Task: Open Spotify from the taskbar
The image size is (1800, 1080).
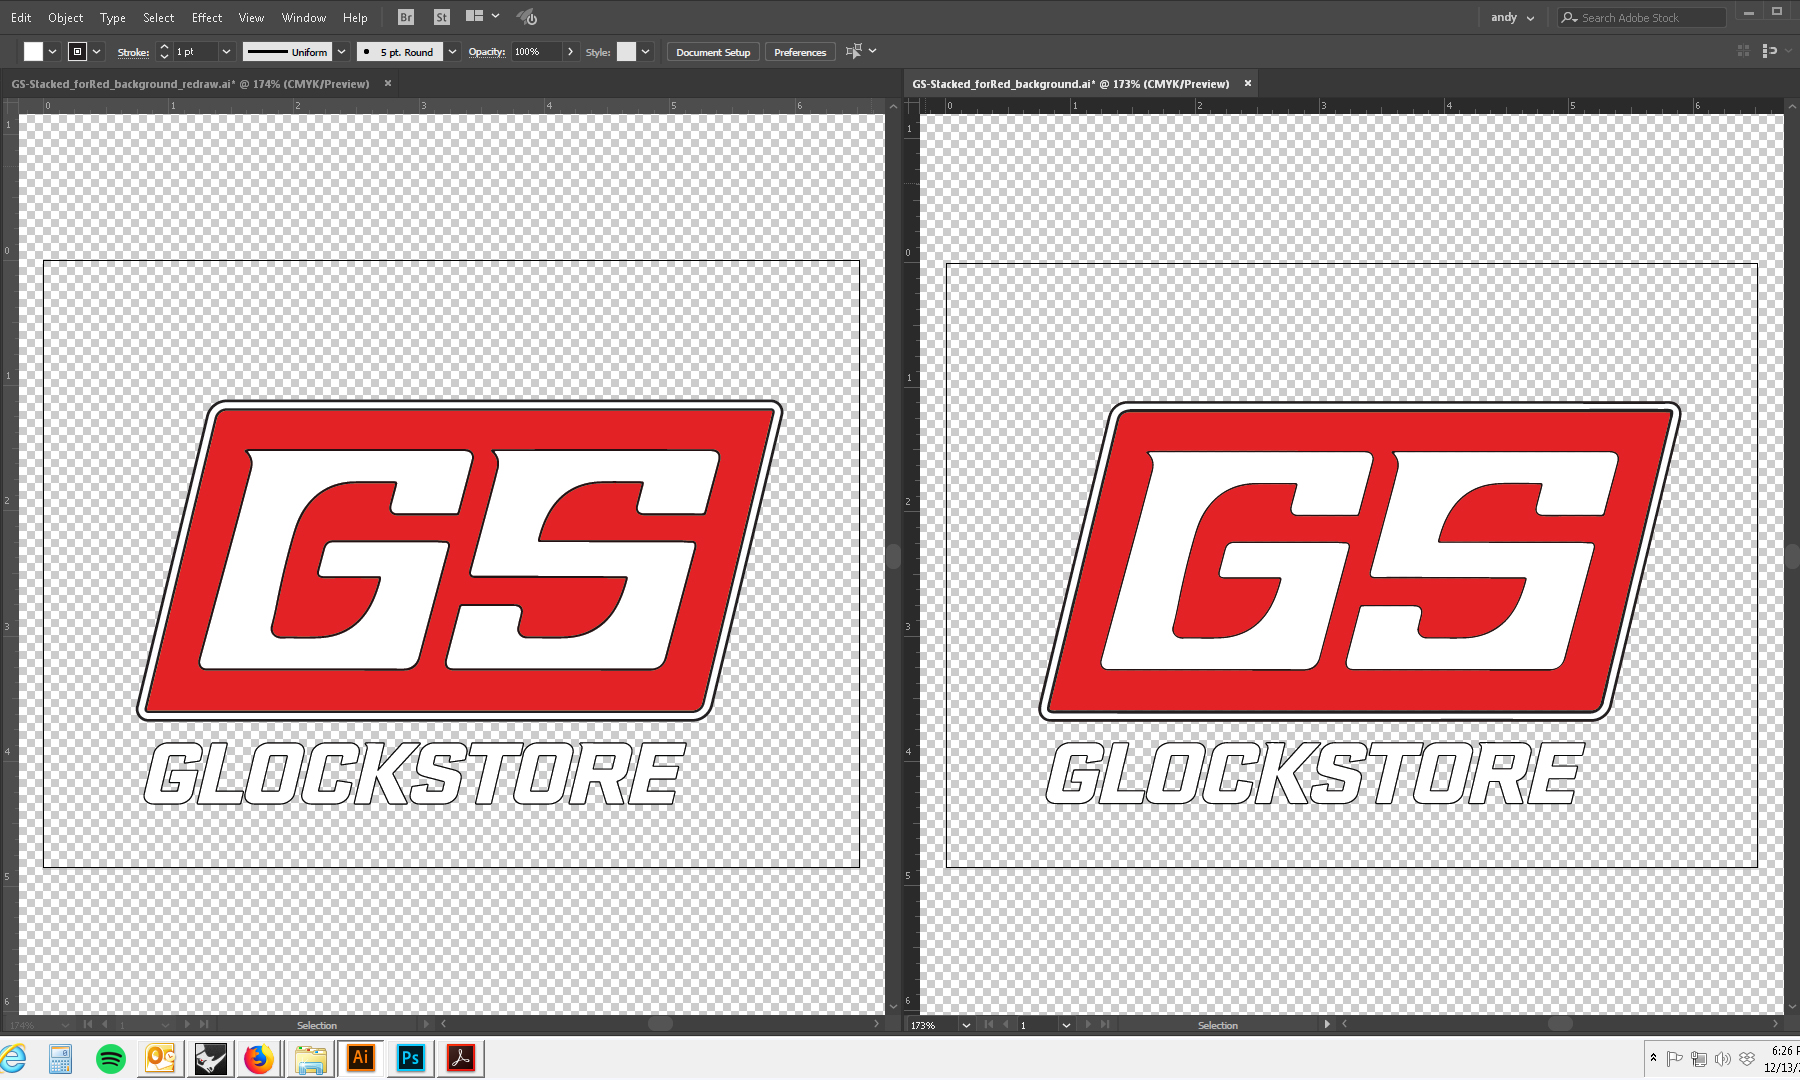Action: [x=111, y=1059]
